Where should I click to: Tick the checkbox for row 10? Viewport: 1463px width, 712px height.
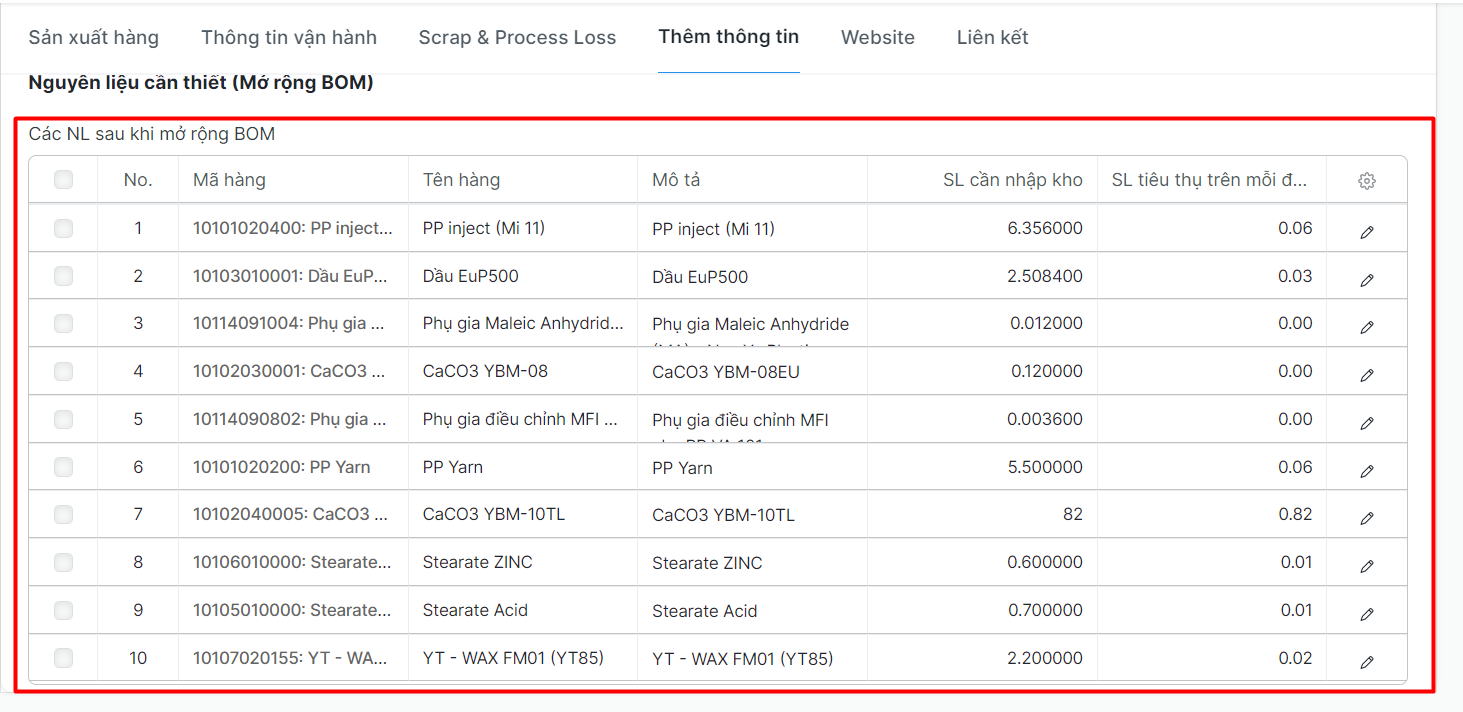[x=63, y=658]
